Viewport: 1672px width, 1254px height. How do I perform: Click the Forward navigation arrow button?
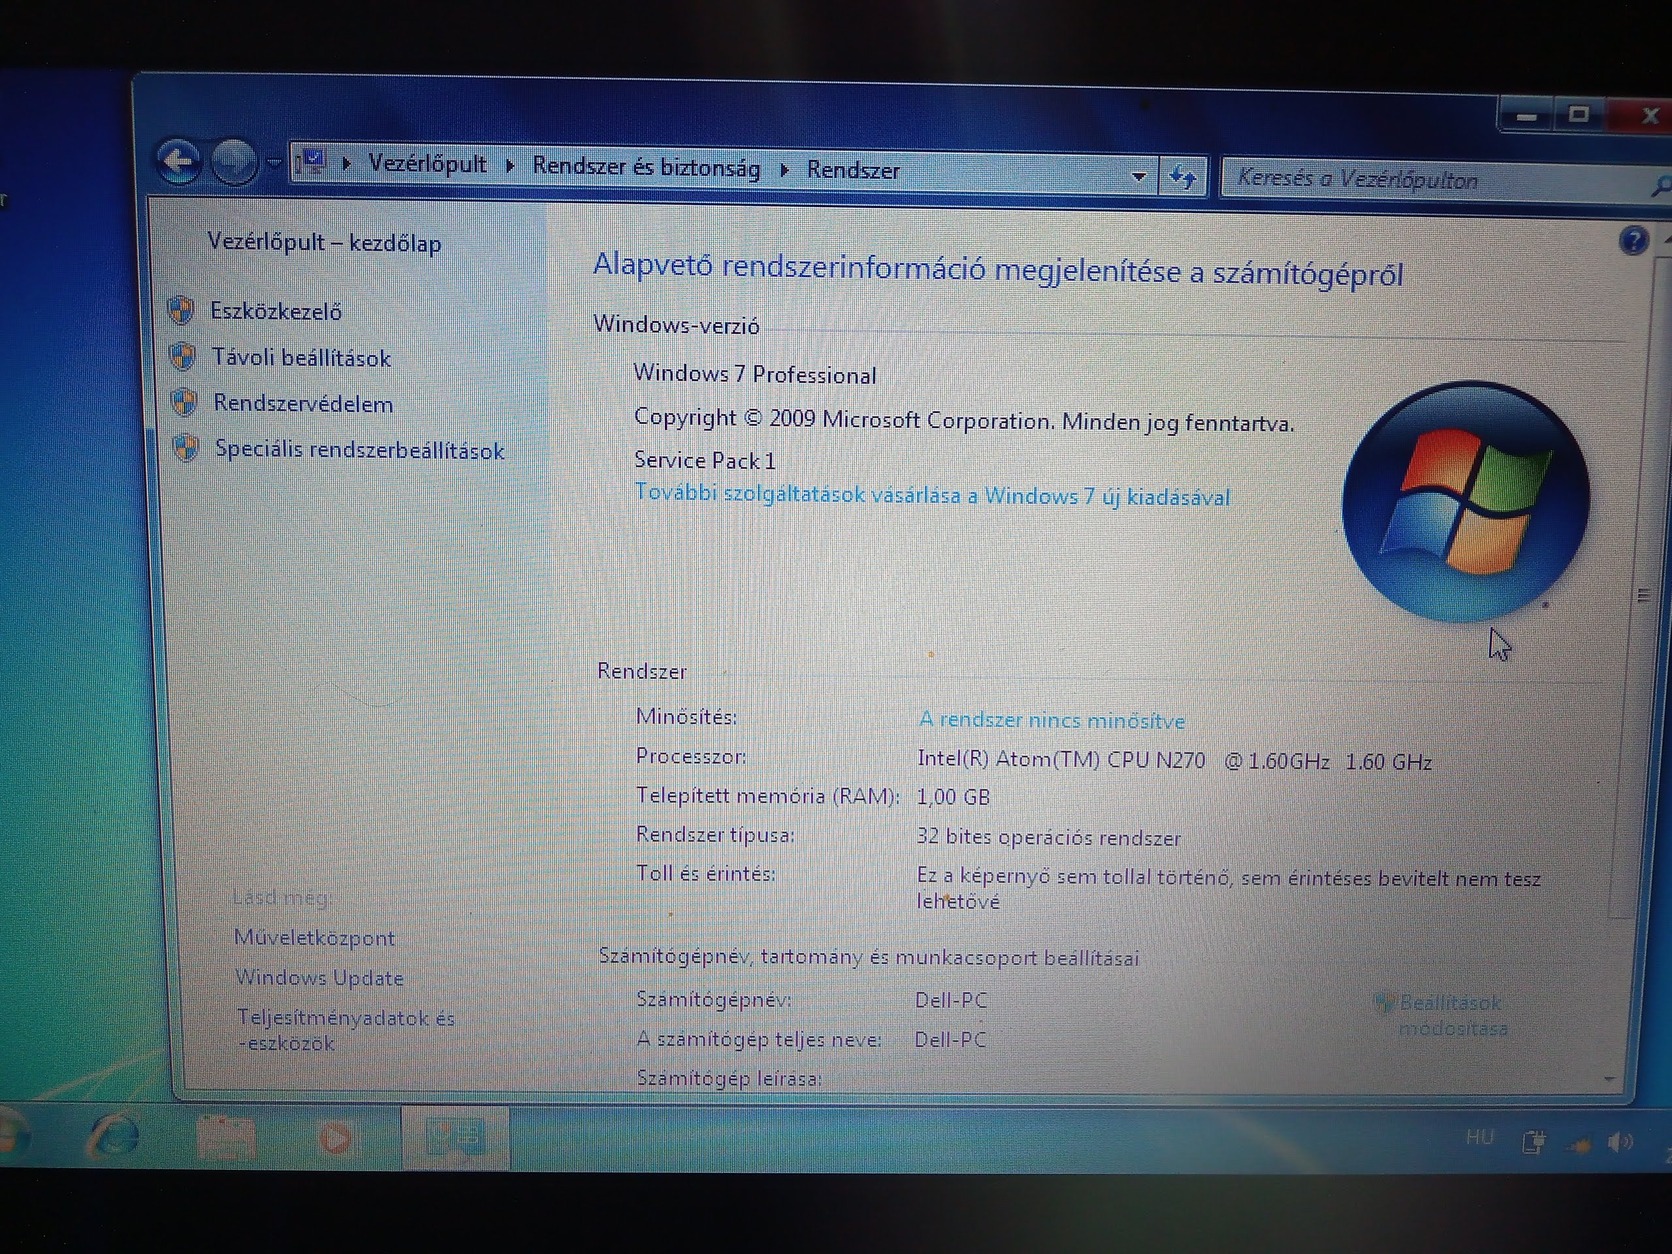(234, 161)
